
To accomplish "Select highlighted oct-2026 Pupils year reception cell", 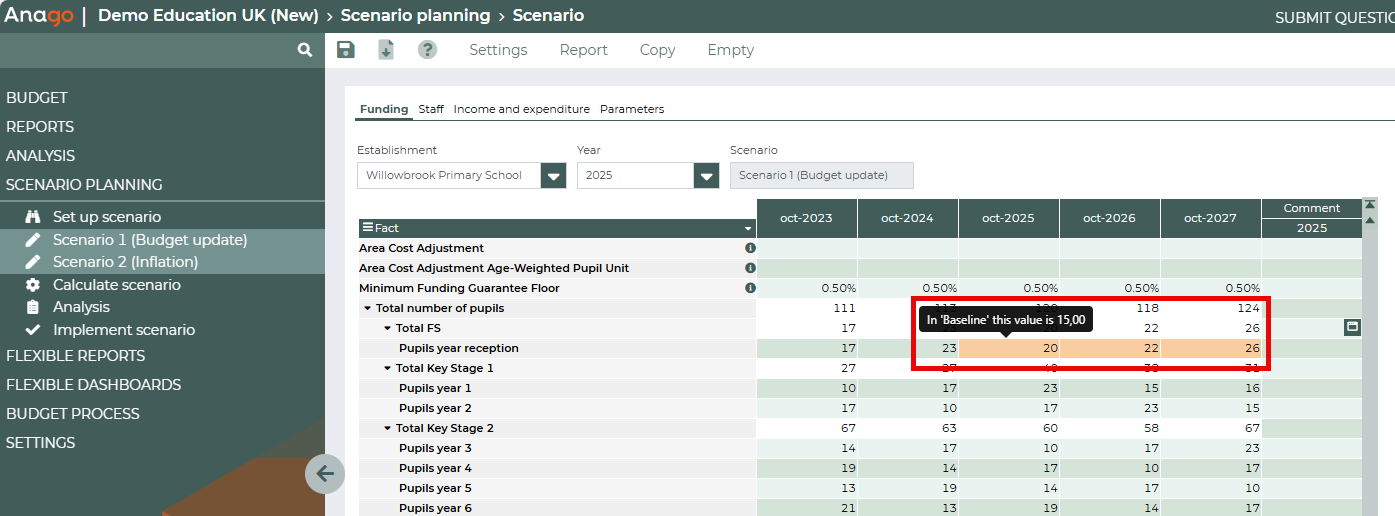I will (x=1110, y=348).
